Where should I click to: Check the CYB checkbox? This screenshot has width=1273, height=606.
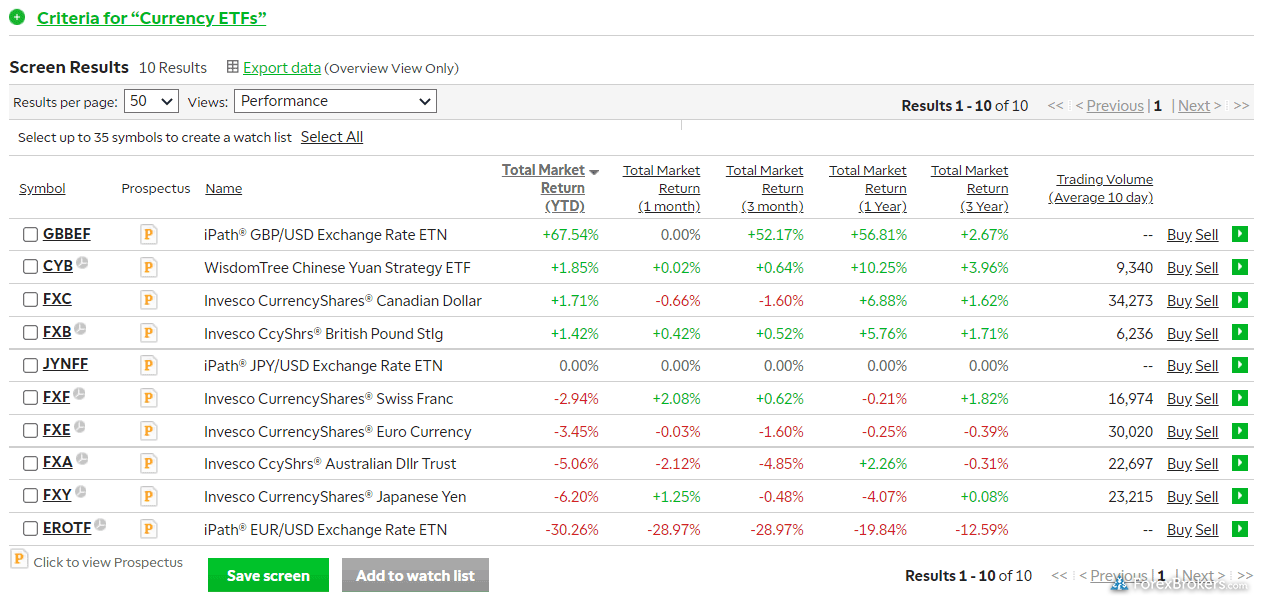[x=31, y=267]
